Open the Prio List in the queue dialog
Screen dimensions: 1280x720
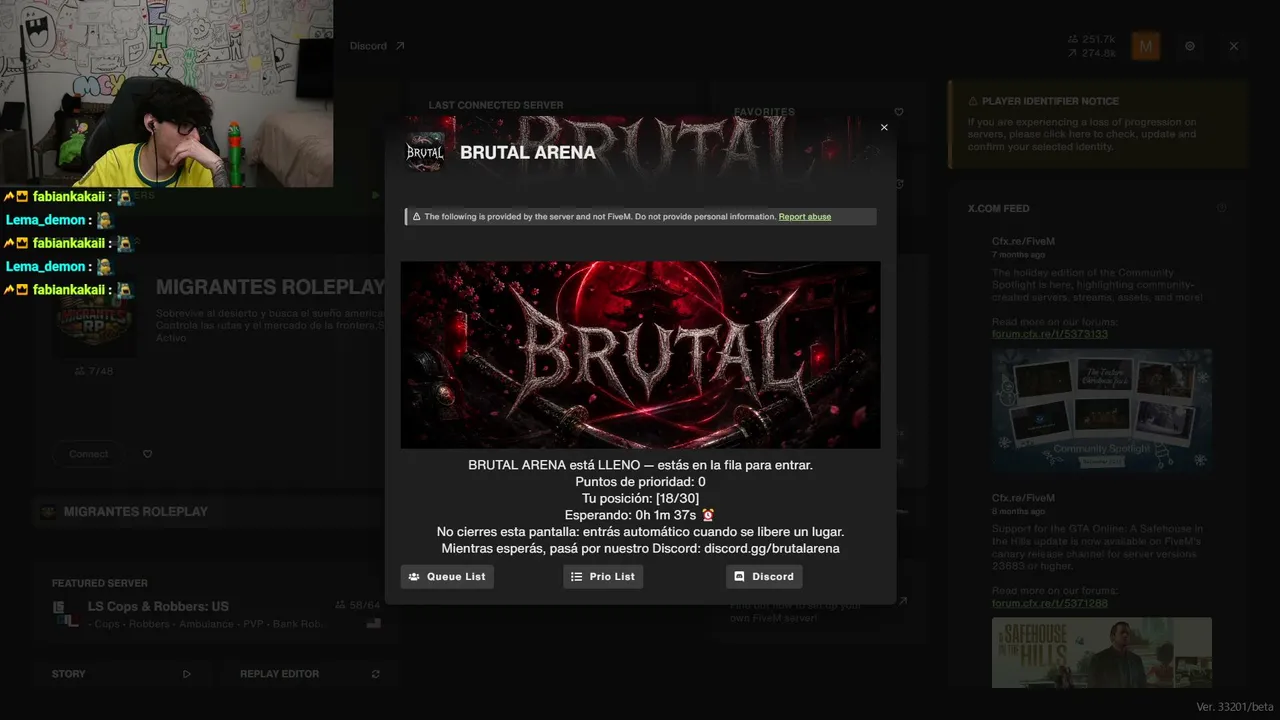(603, 577)
